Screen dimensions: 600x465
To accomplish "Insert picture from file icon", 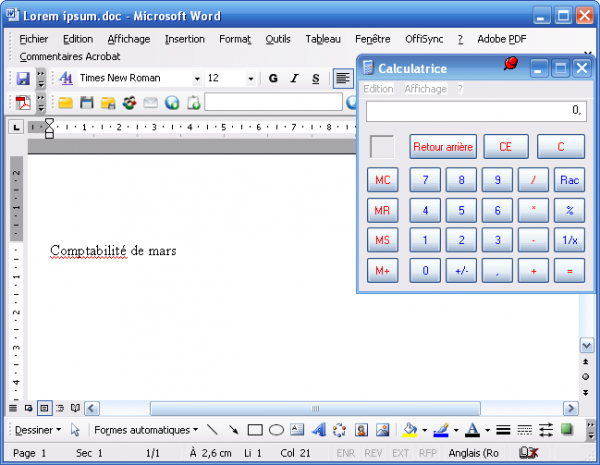I will [382, 430].
